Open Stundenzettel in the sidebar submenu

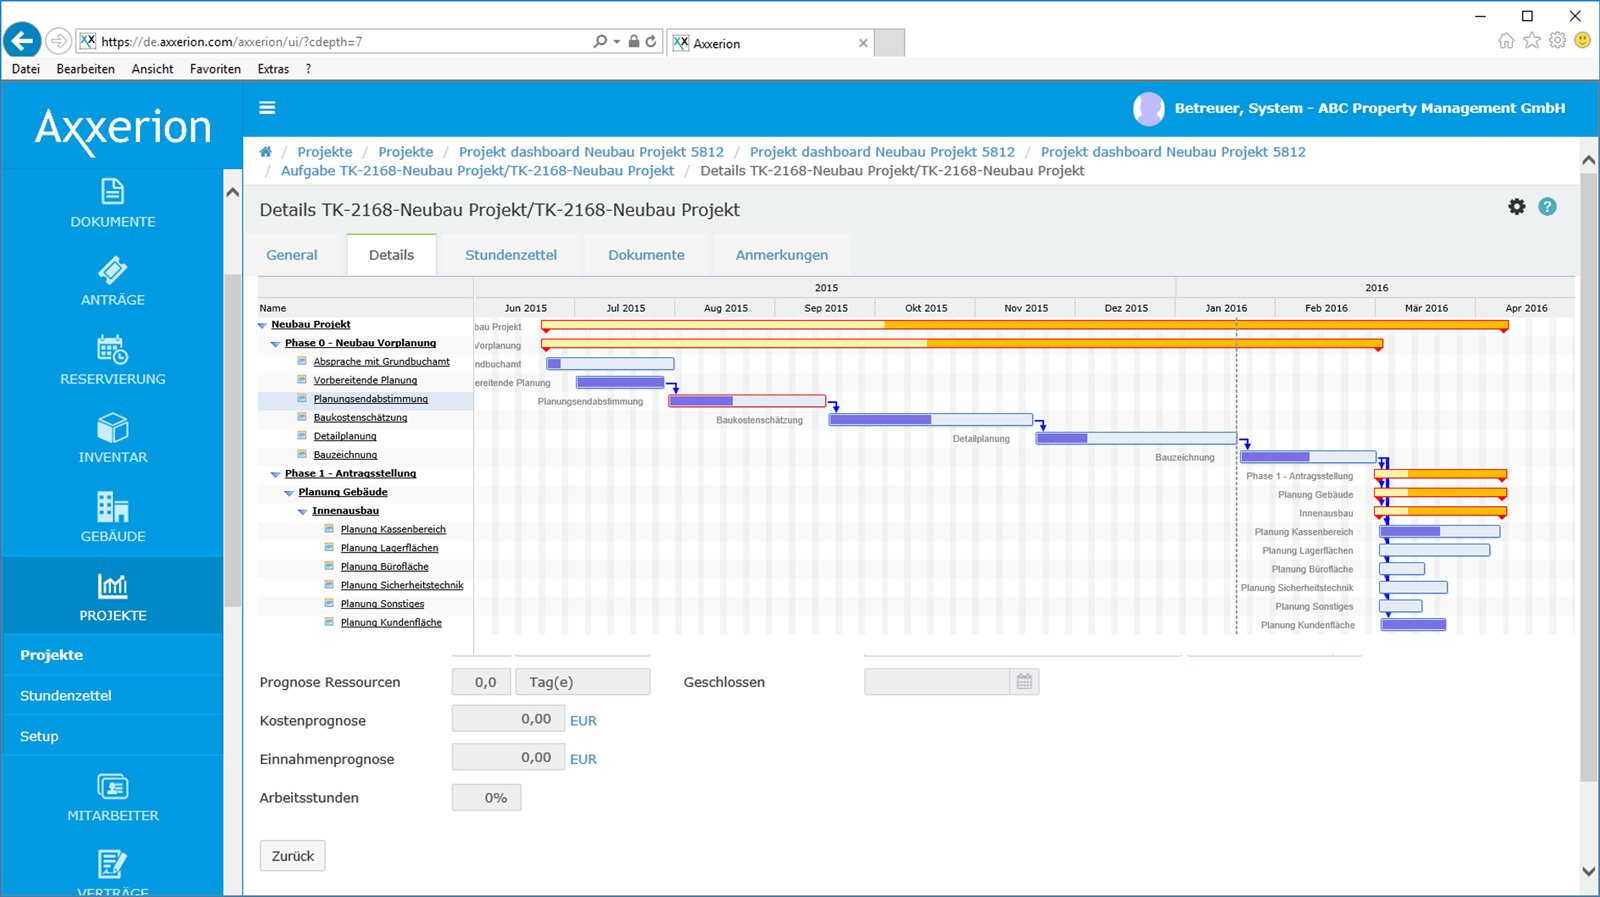(66, 696)
